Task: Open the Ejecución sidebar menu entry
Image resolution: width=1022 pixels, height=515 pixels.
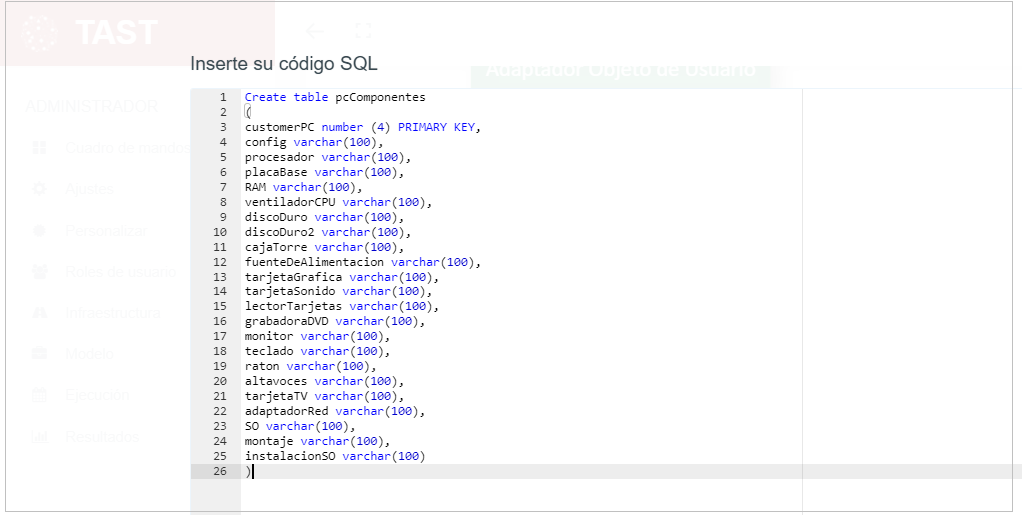Action: [x=97, y=395]
